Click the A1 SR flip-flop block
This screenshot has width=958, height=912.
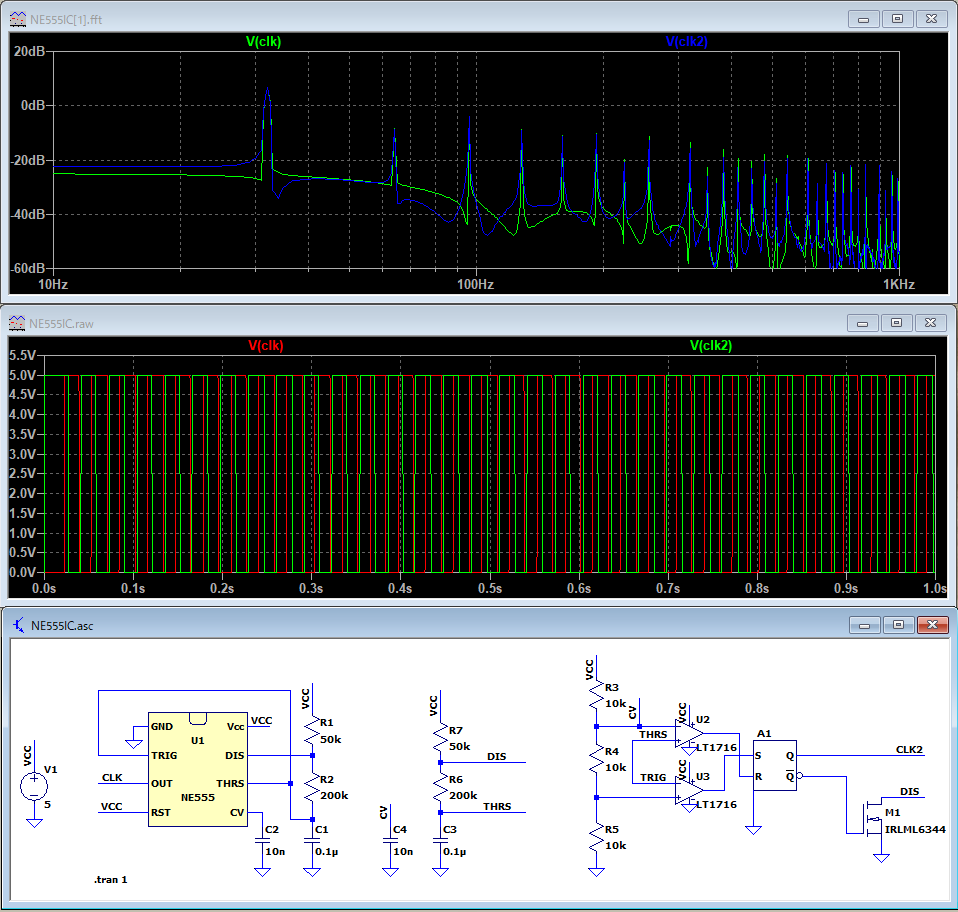coord(774,765)
